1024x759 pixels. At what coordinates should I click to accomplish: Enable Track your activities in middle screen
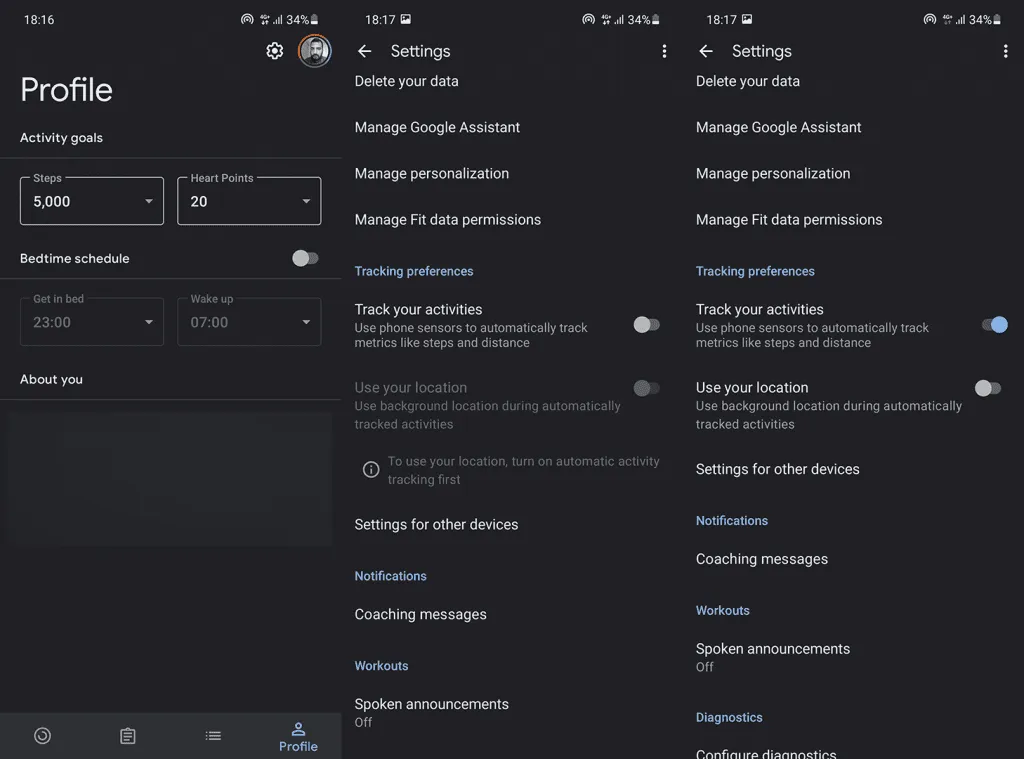(x=647, y=325)
